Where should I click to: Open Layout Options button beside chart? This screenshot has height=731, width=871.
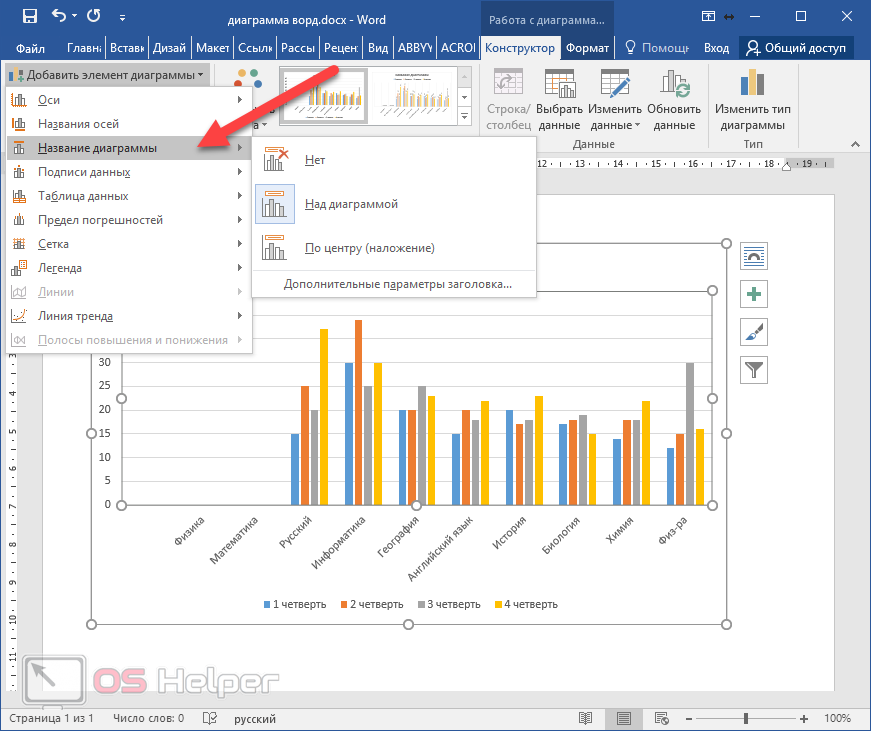pyautogui.click(x=753, y=256)
